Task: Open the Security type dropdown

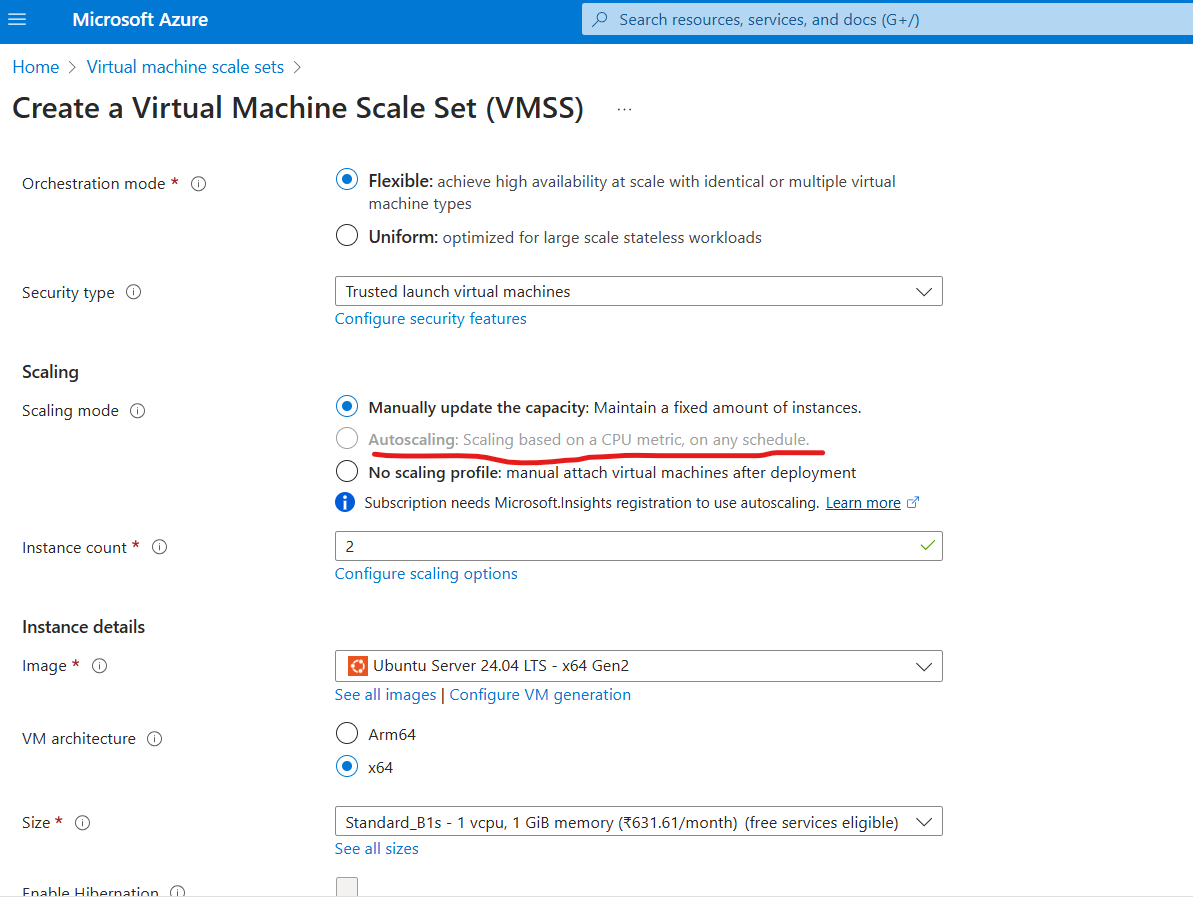Action: pos(638,292)
